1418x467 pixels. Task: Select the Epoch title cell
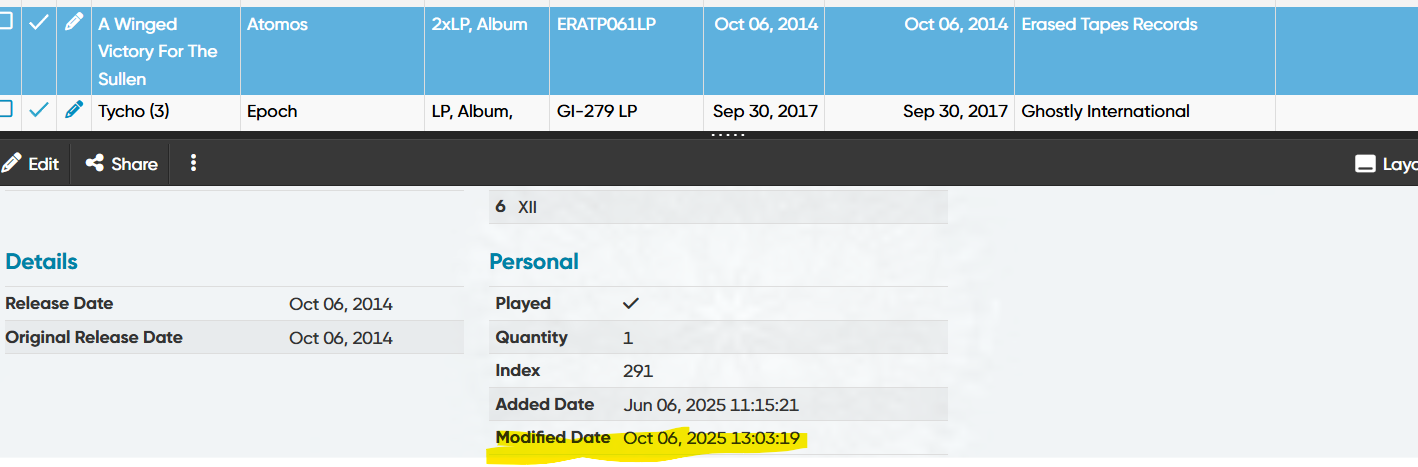pos(272,111)
